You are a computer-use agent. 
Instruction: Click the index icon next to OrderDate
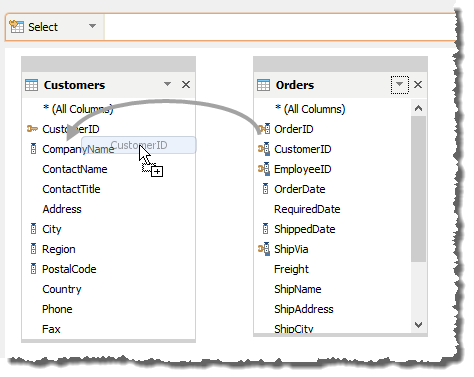pyautogui.click(x=265, y=189)
